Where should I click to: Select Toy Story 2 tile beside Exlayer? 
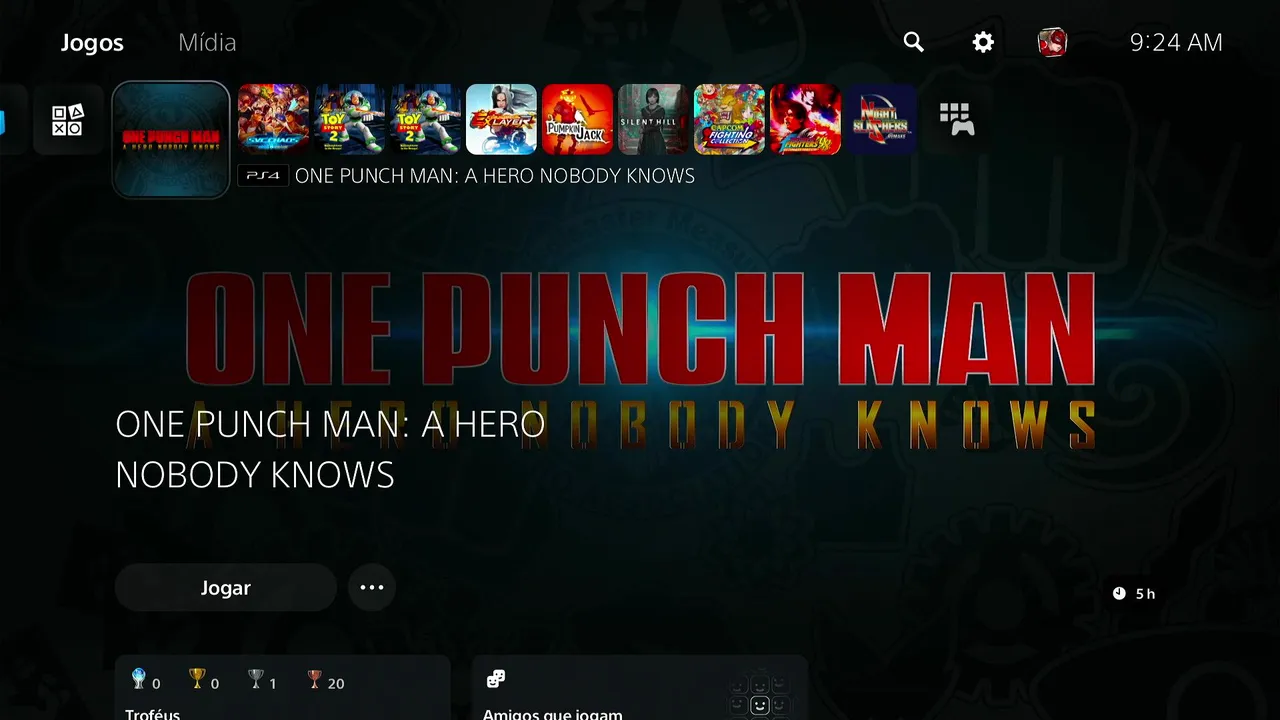[x=425, y=119]
